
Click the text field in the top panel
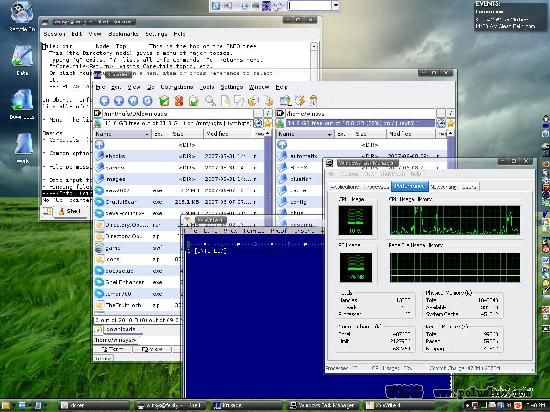coord(309,5)
